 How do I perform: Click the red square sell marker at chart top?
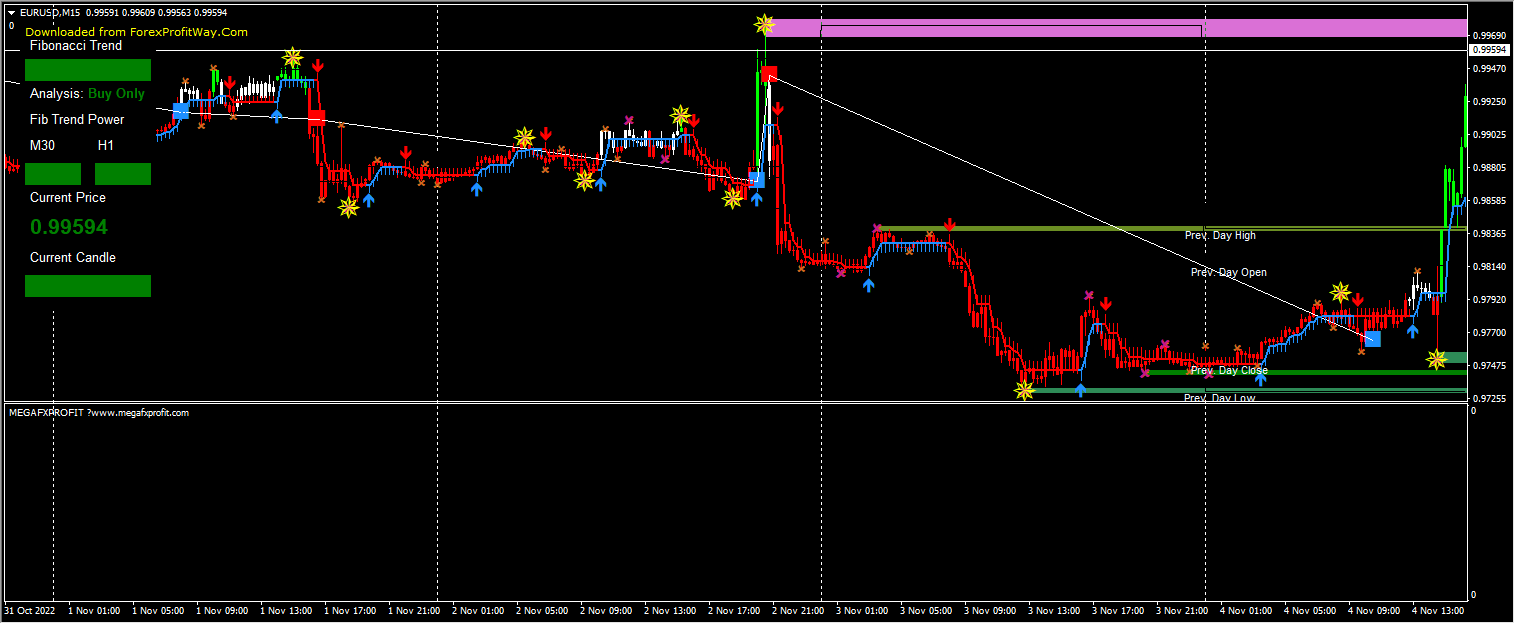[768, 71]
